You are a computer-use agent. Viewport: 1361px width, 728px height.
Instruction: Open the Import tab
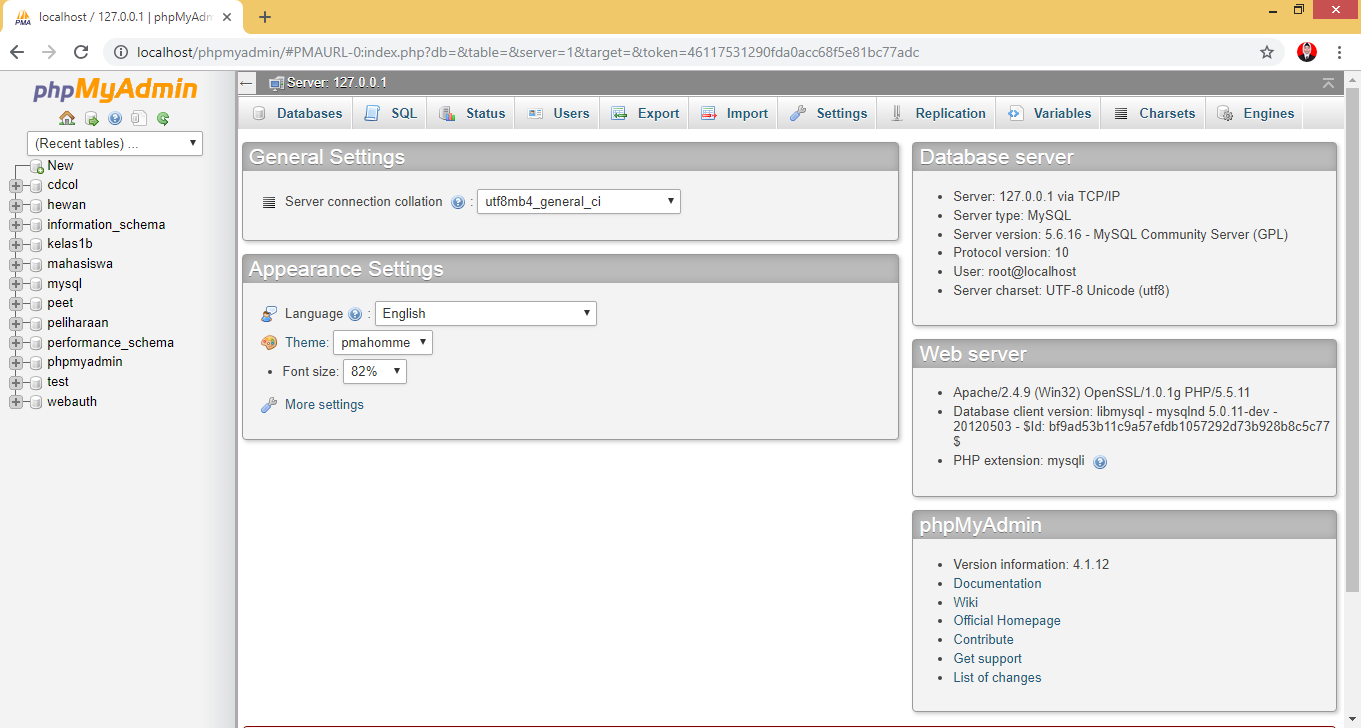point(734,114)
